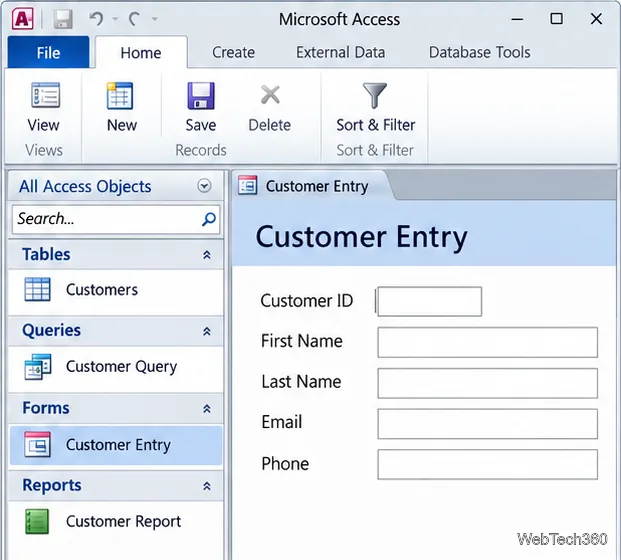Click the Queries group header text

tap(51, 330)
